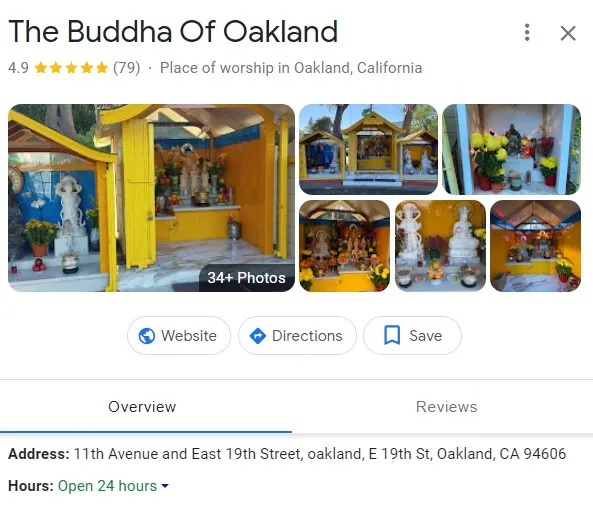Open the 79 reviews count link
Image resolution: width=593 pixels, height=511 pixels.
[x=127, y=68]
